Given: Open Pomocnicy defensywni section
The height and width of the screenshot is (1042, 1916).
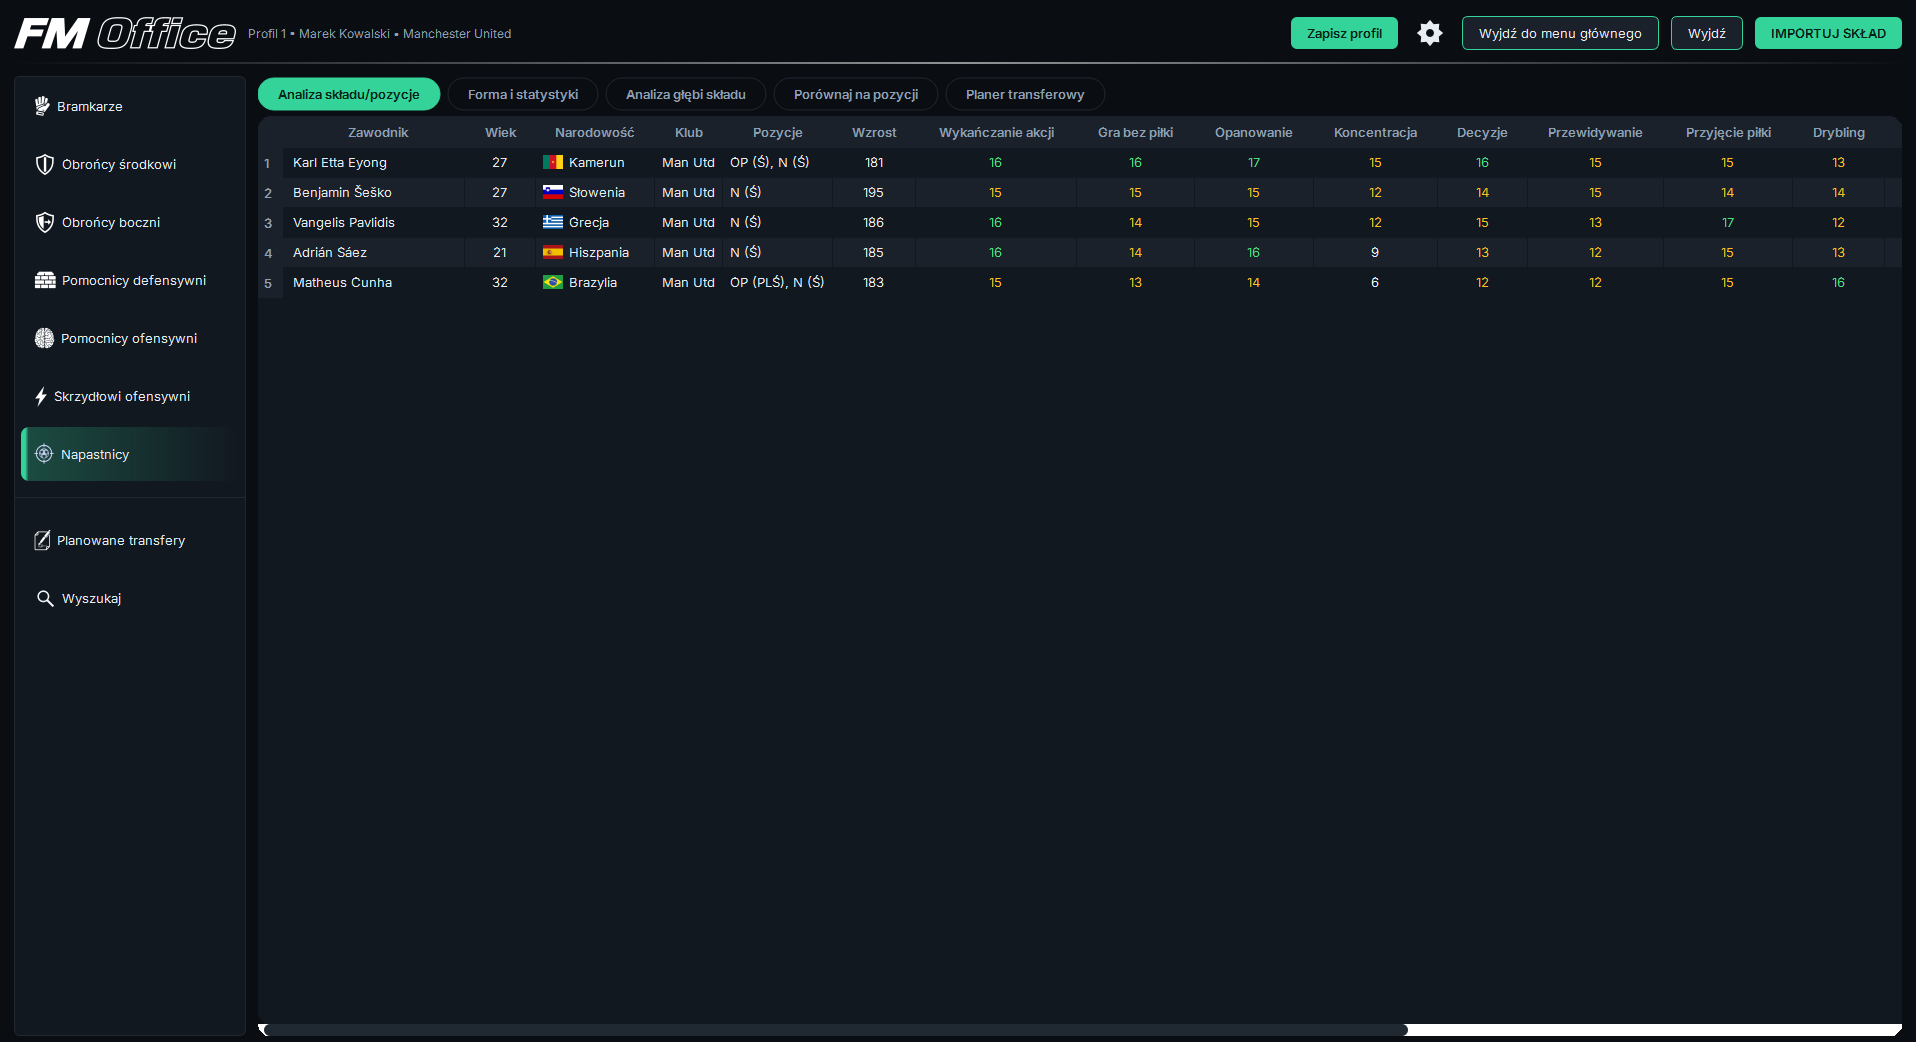Looking at the screenshot, I should [x=130, y=280].
